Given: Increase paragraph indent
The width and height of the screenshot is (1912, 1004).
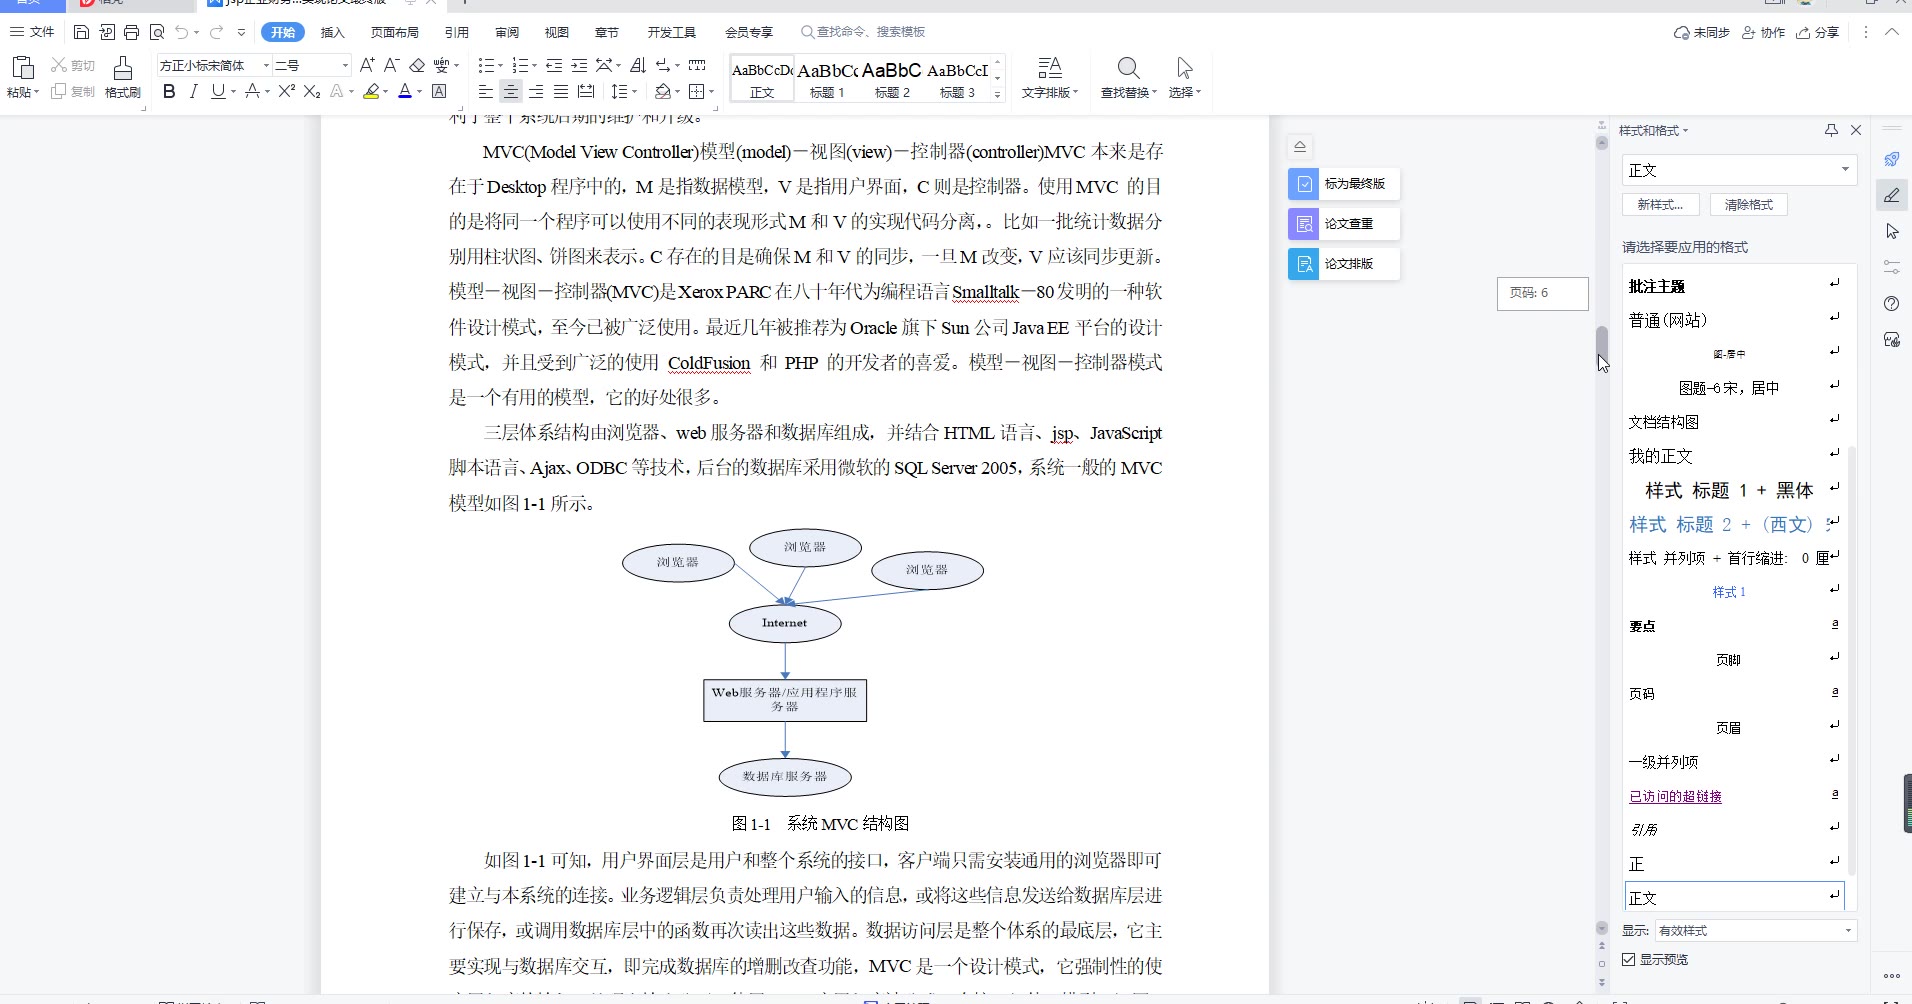Looking at the screenshot, I should click(x=579, y=65).
